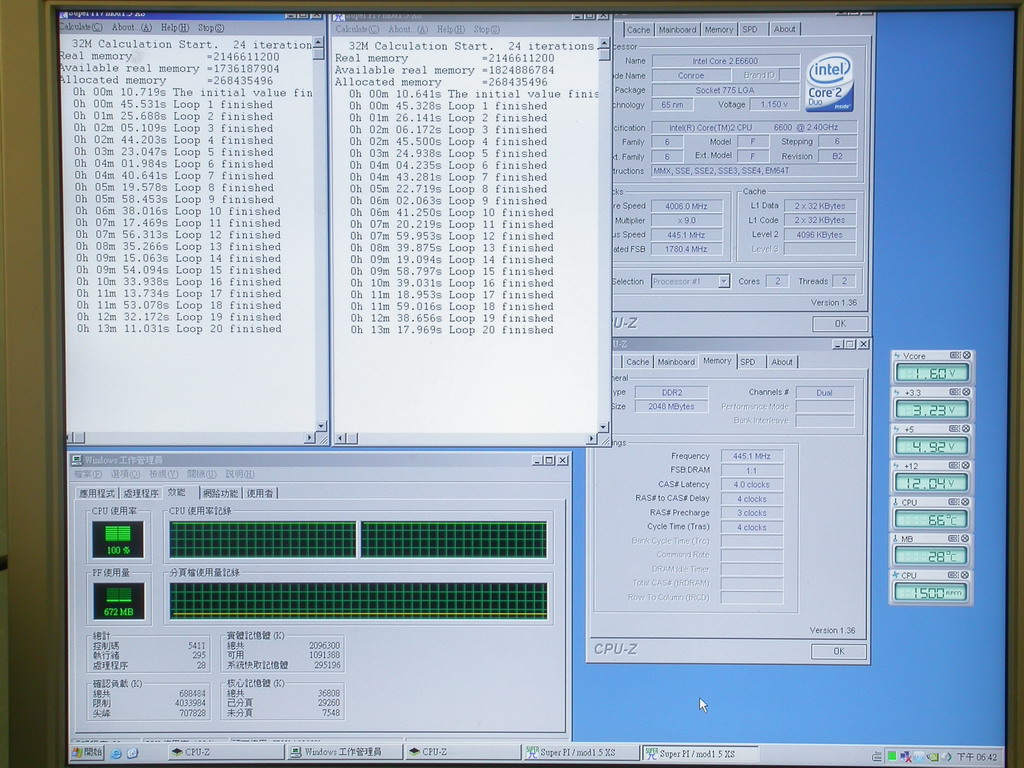1024x768 pixels.
Task: Click the Intel Core 2 Duo logo
Action: [x=829, y=83]
